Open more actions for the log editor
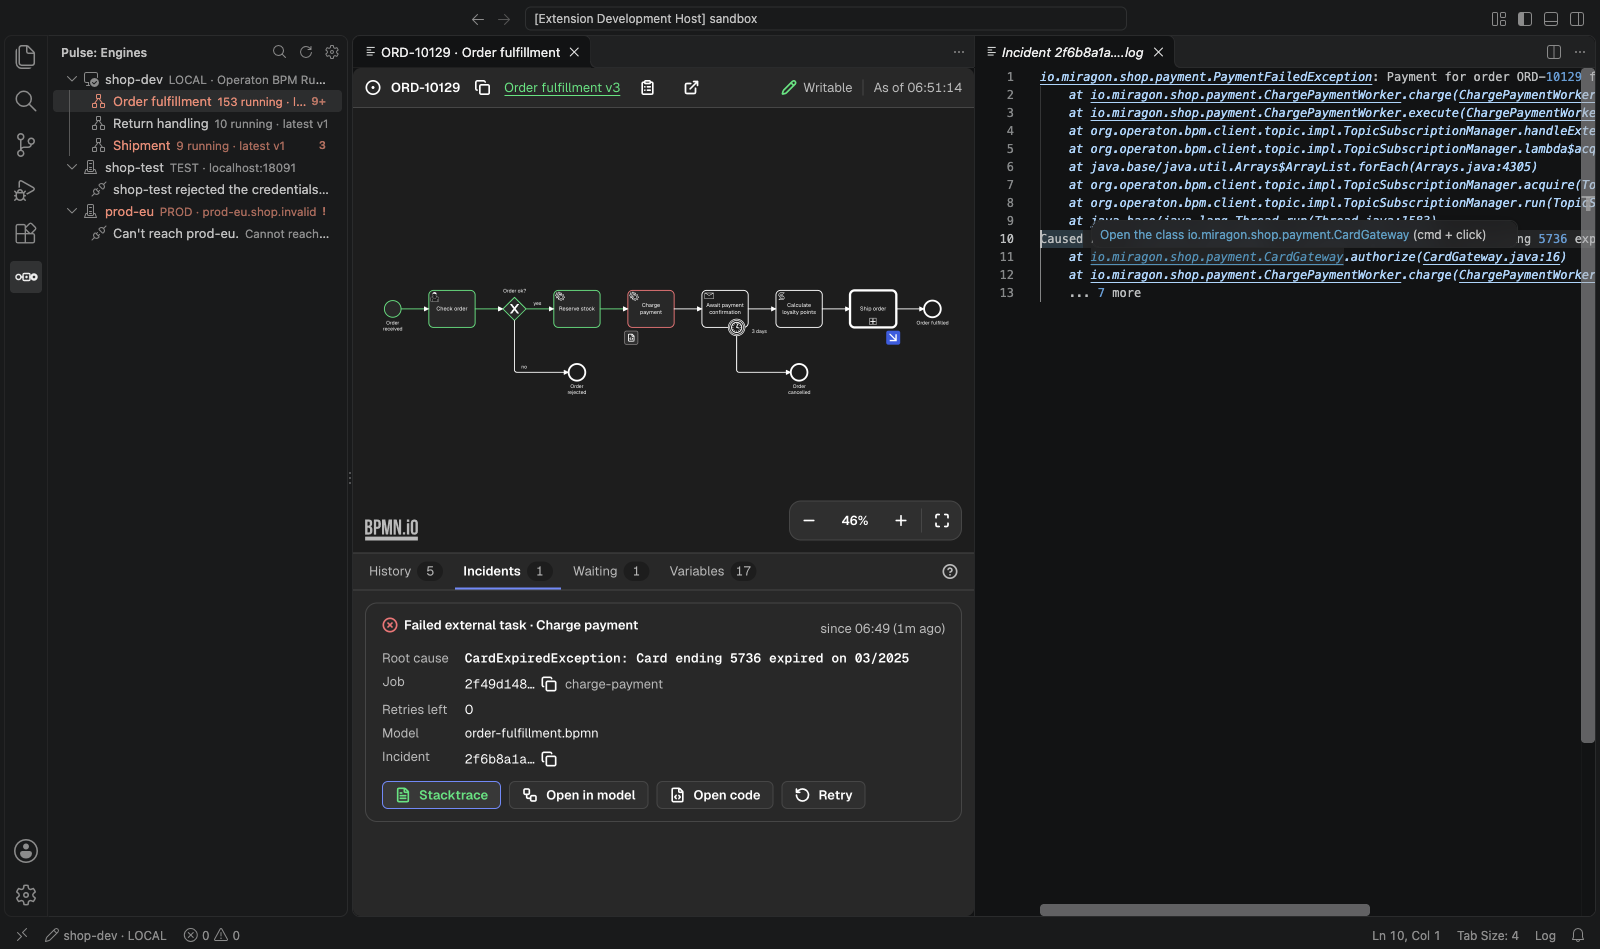Image resolution: width=1600 pixels, height=949 pixels. (1580, 52)
